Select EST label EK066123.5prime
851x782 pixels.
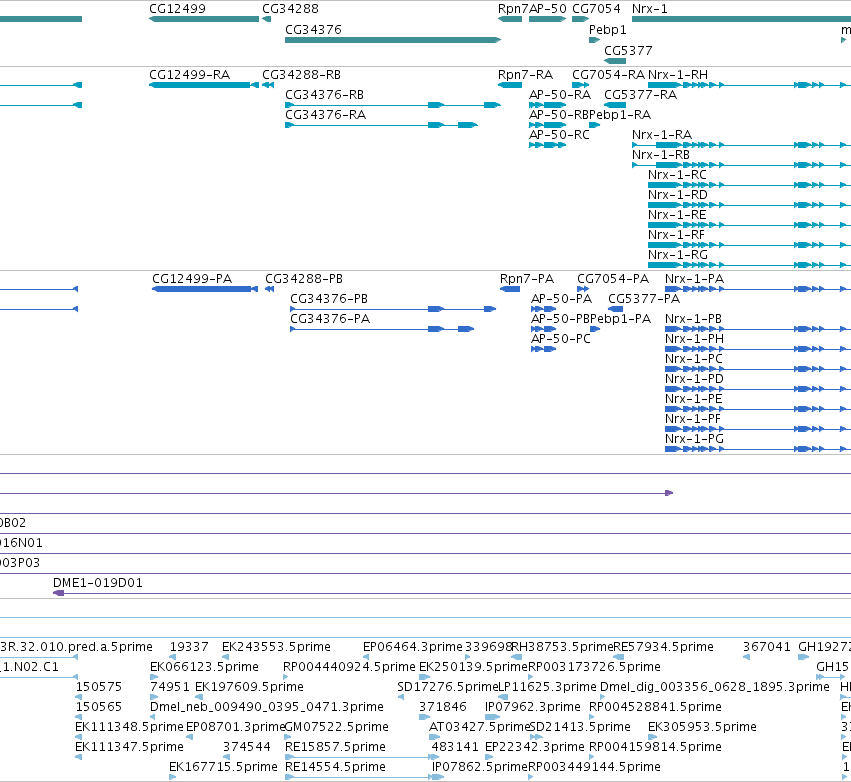click(x=204, y=666)
